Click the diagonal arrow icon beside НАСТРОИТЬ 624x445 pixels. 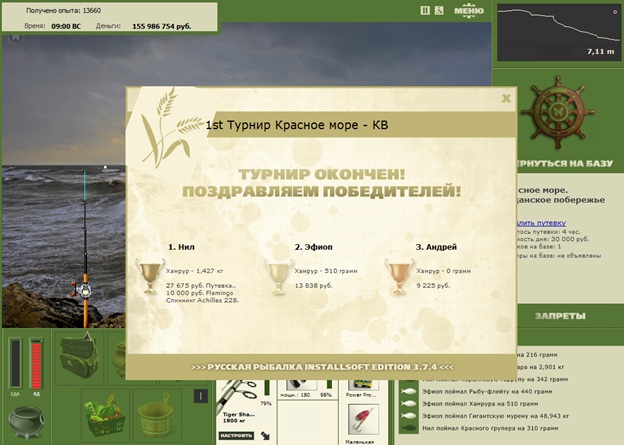click(265, 435)
